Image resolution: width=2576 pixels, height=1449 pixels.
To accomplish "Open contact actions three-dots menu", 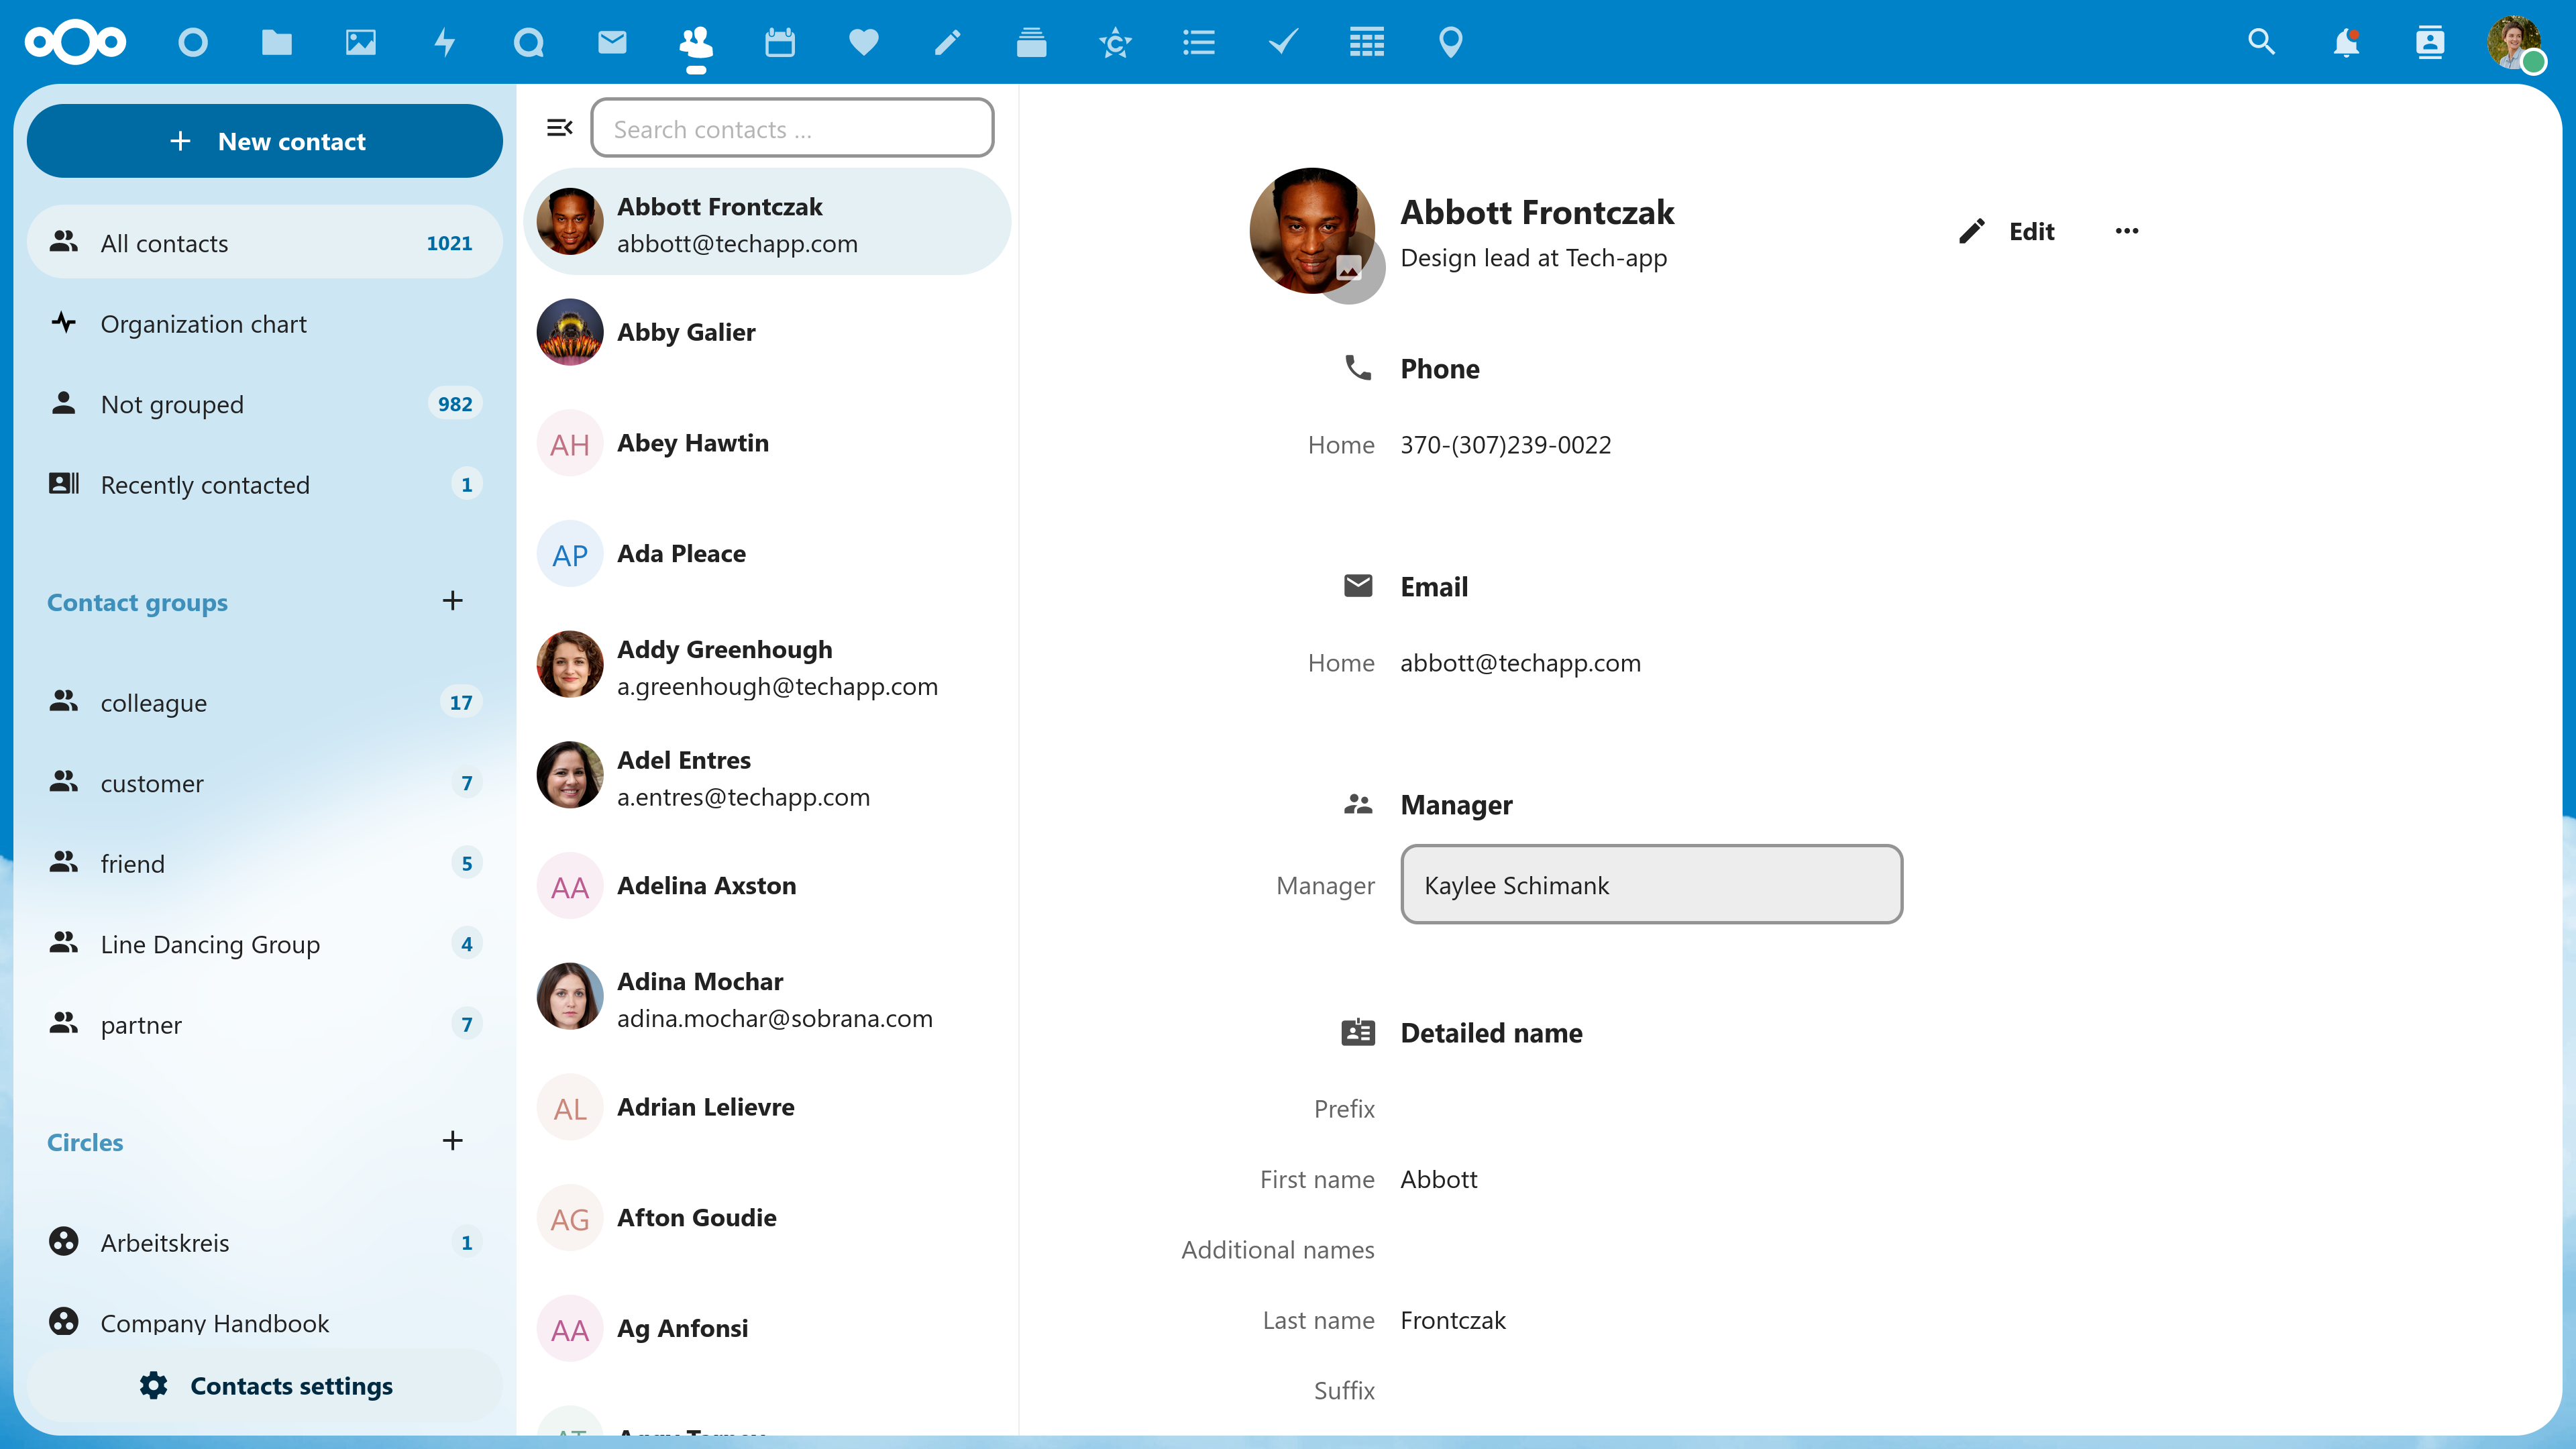I will click(x=2127, y=231).
